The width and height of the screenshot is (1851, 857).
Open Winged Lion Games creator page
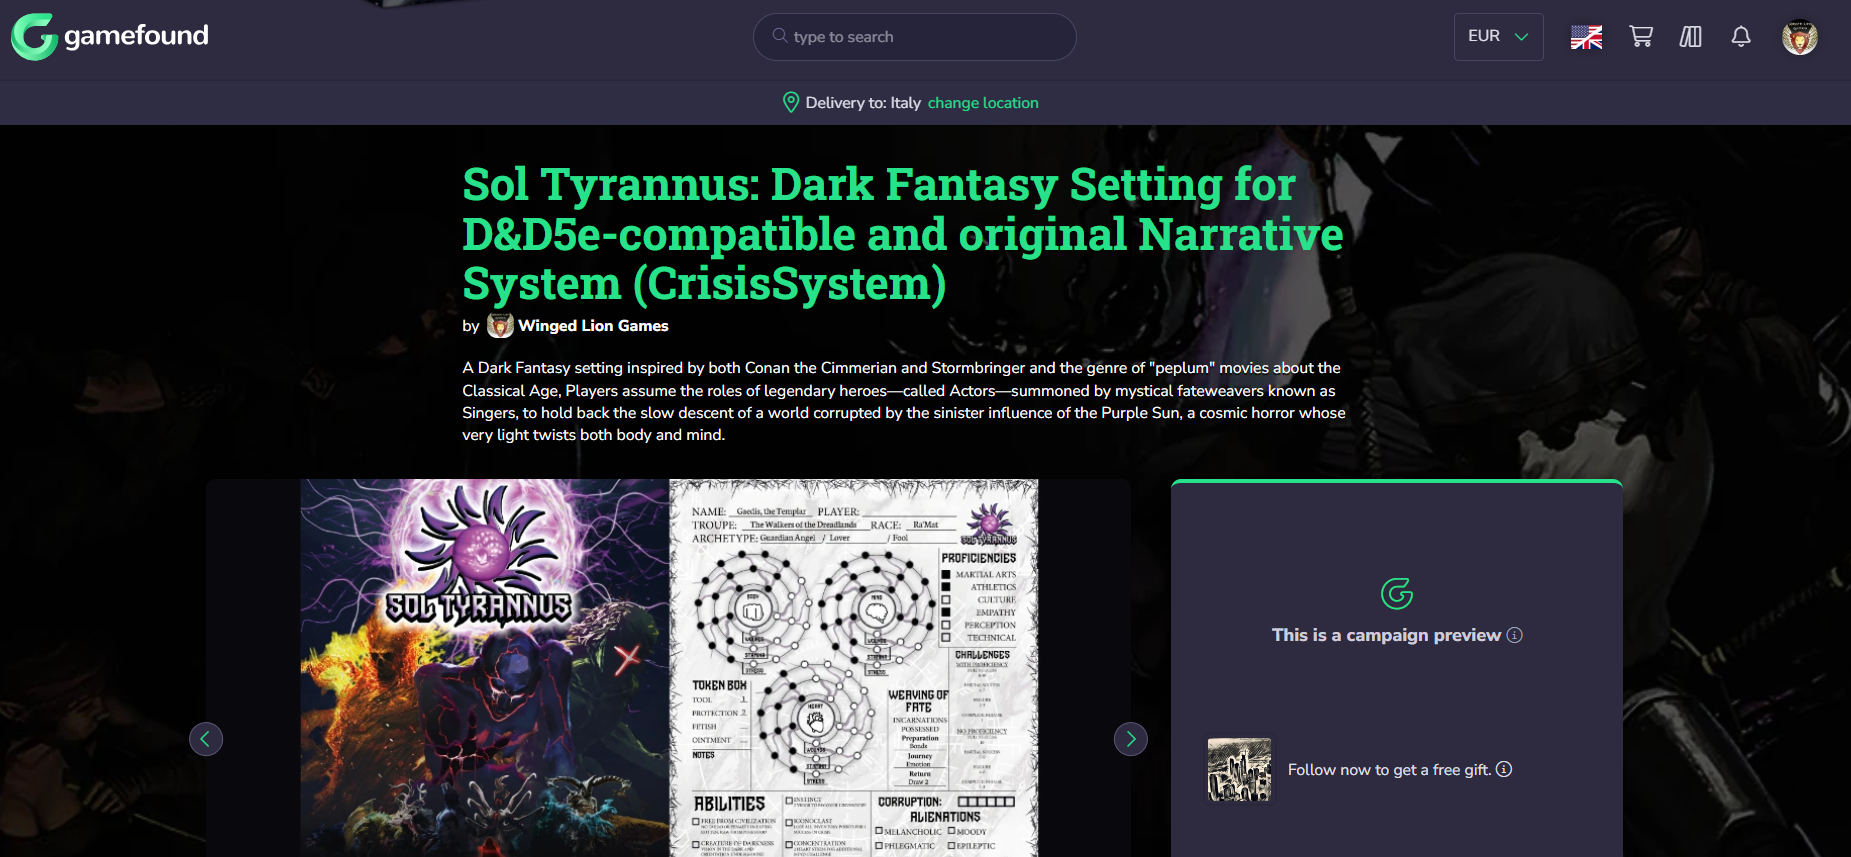pos(593,326)
